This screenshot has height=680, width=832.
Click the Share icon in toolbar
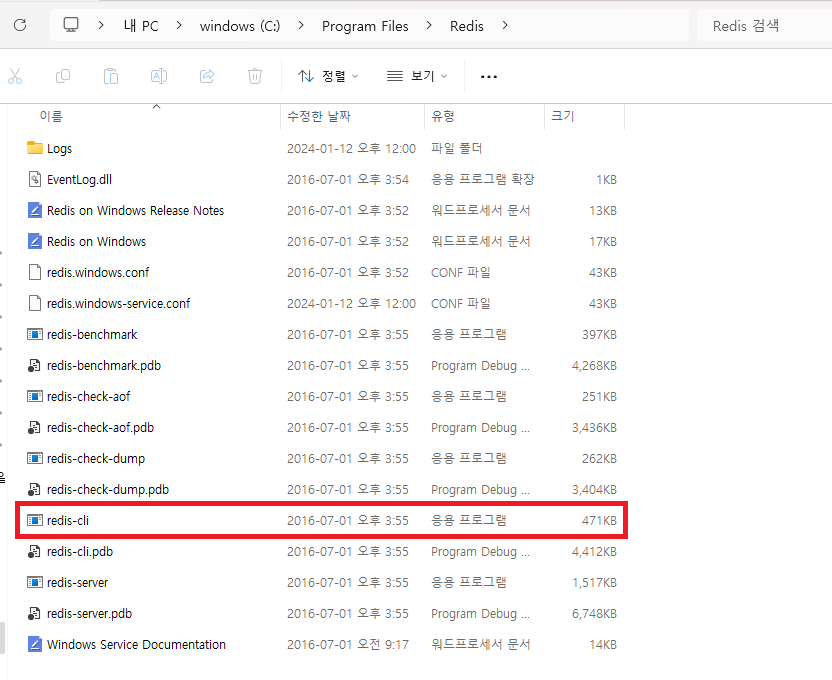click(207, 76)
